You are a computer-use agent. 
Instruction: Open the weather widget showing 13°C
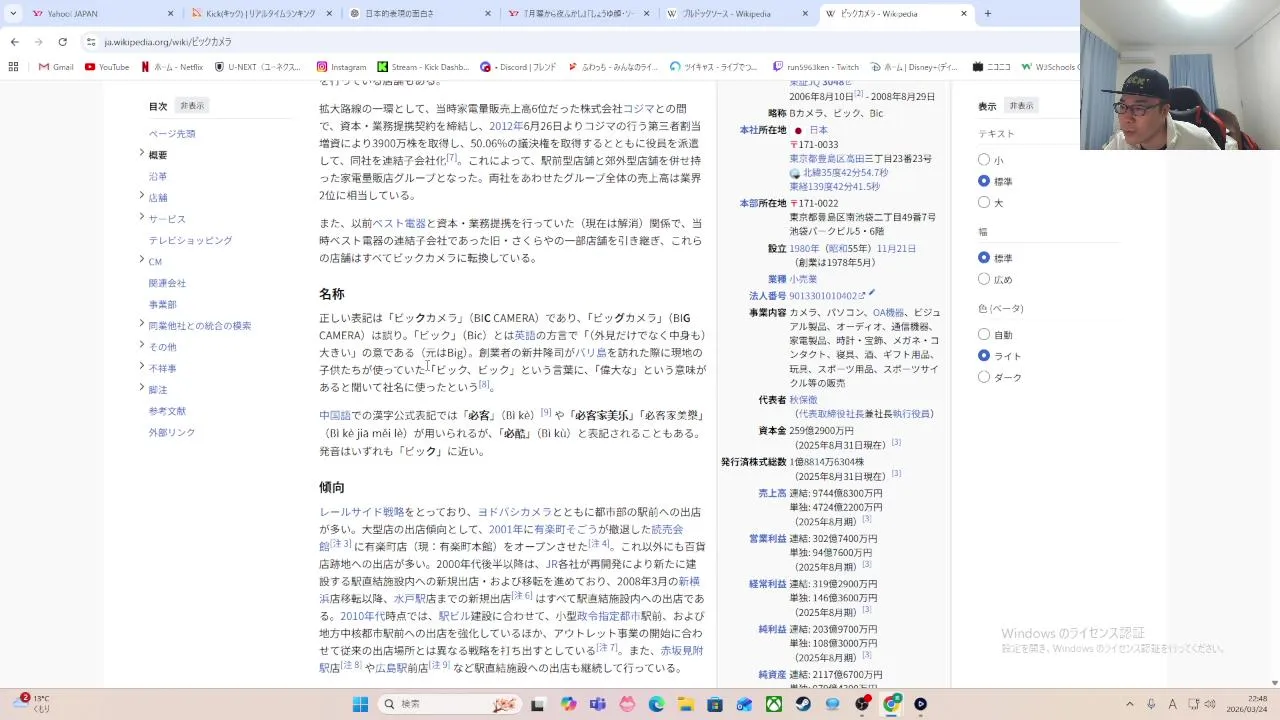[32, 703]
